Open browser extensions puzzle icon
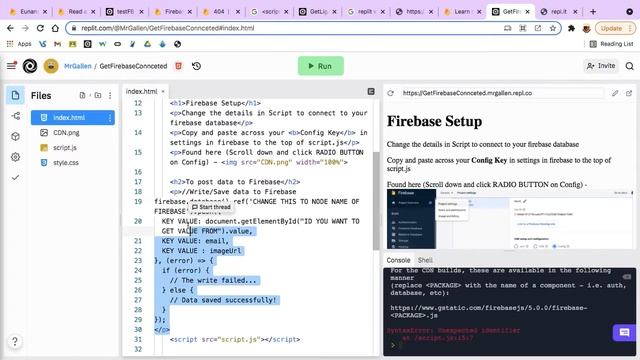640x360 pixels. 571,28
